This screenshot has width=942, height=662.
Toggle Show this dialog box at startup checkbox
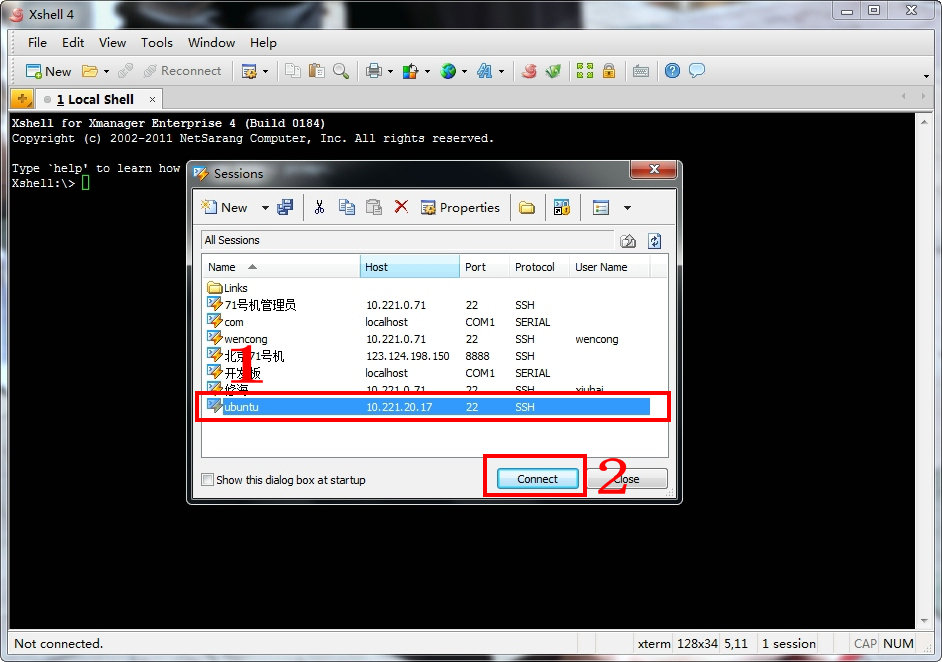coord(208,479)
